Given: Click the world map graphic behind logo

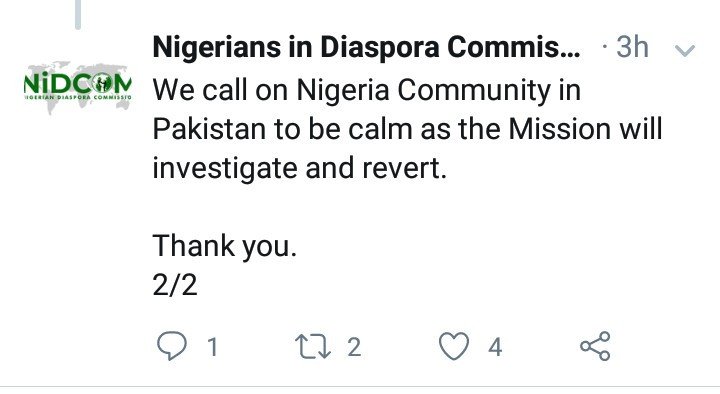Looking at the screenshot, I should 78,87.
